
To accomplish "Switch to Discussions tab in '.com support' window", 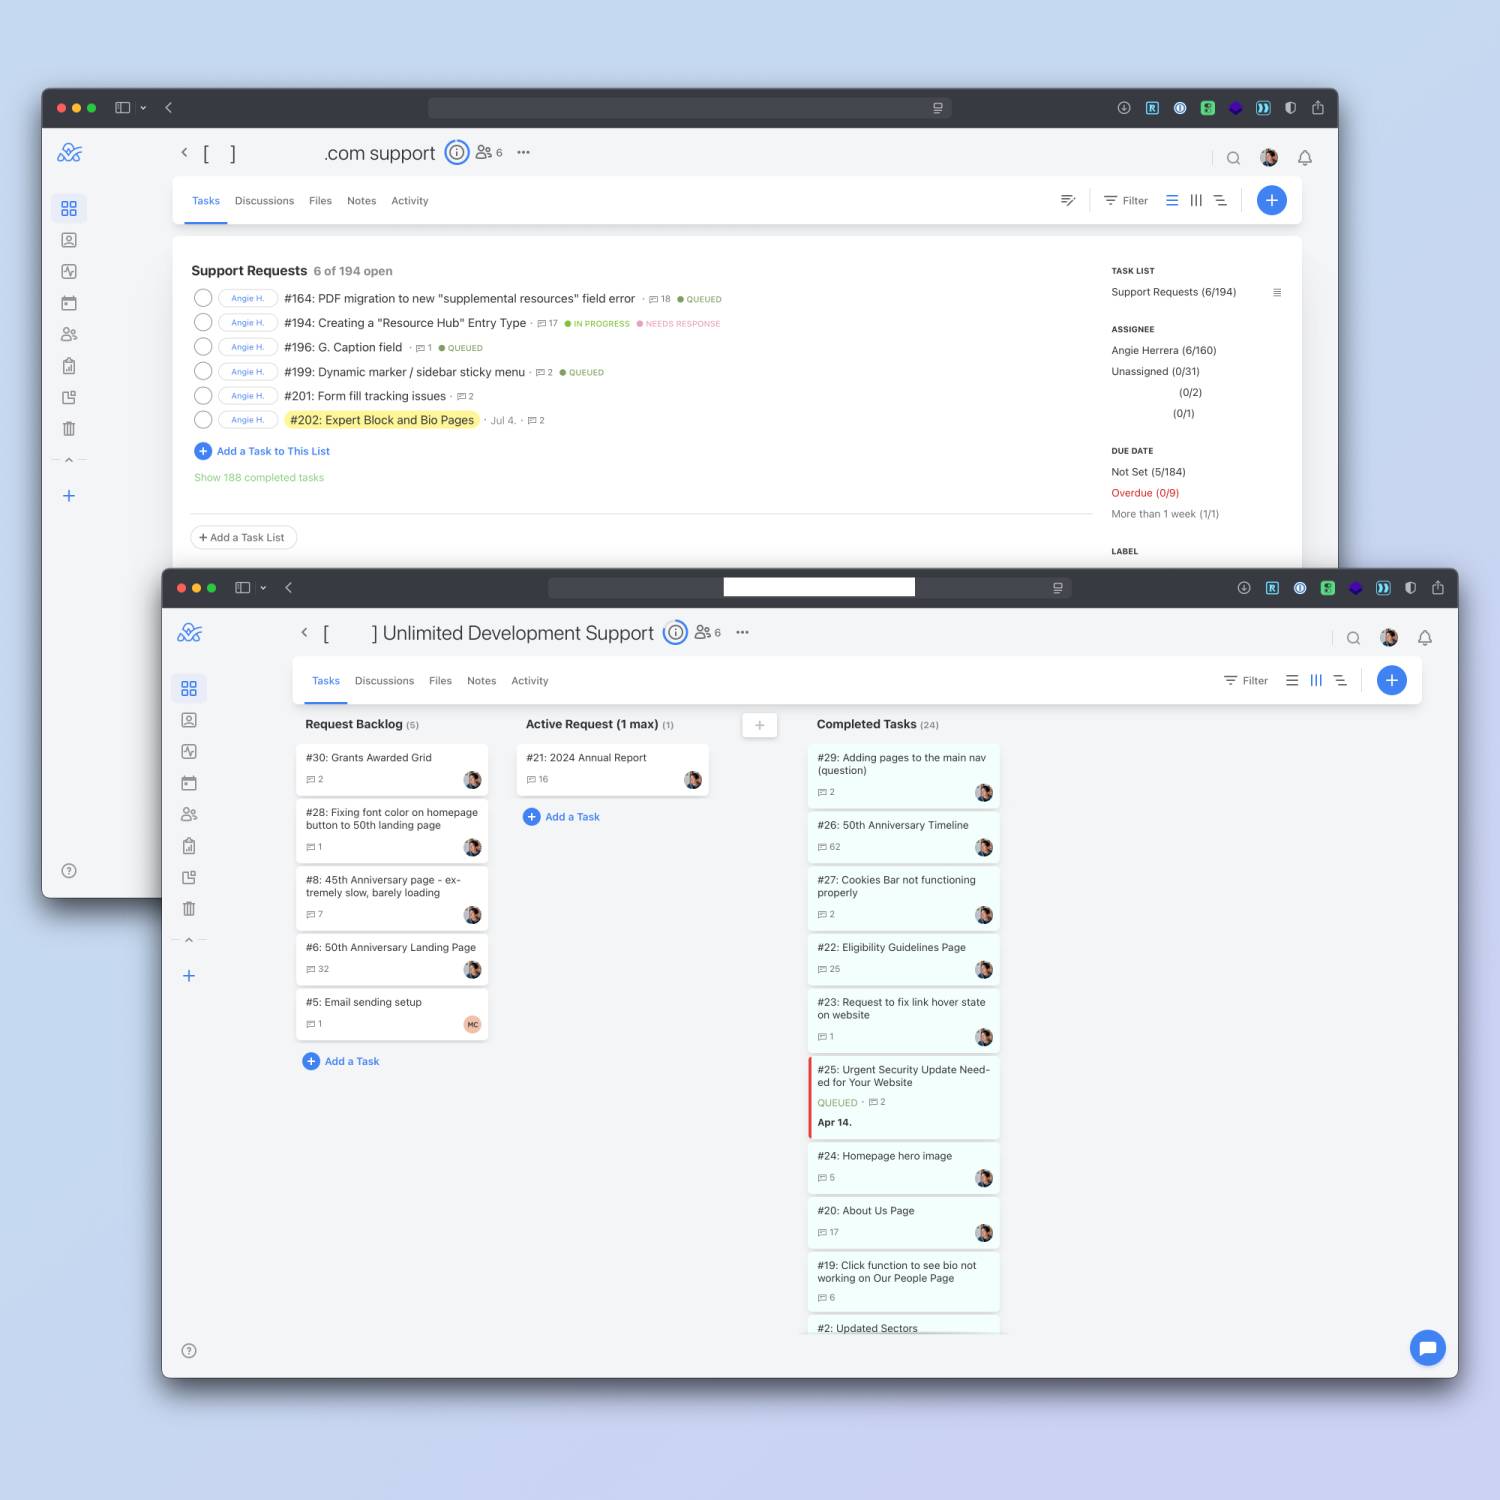I will [x=264, y=201].
